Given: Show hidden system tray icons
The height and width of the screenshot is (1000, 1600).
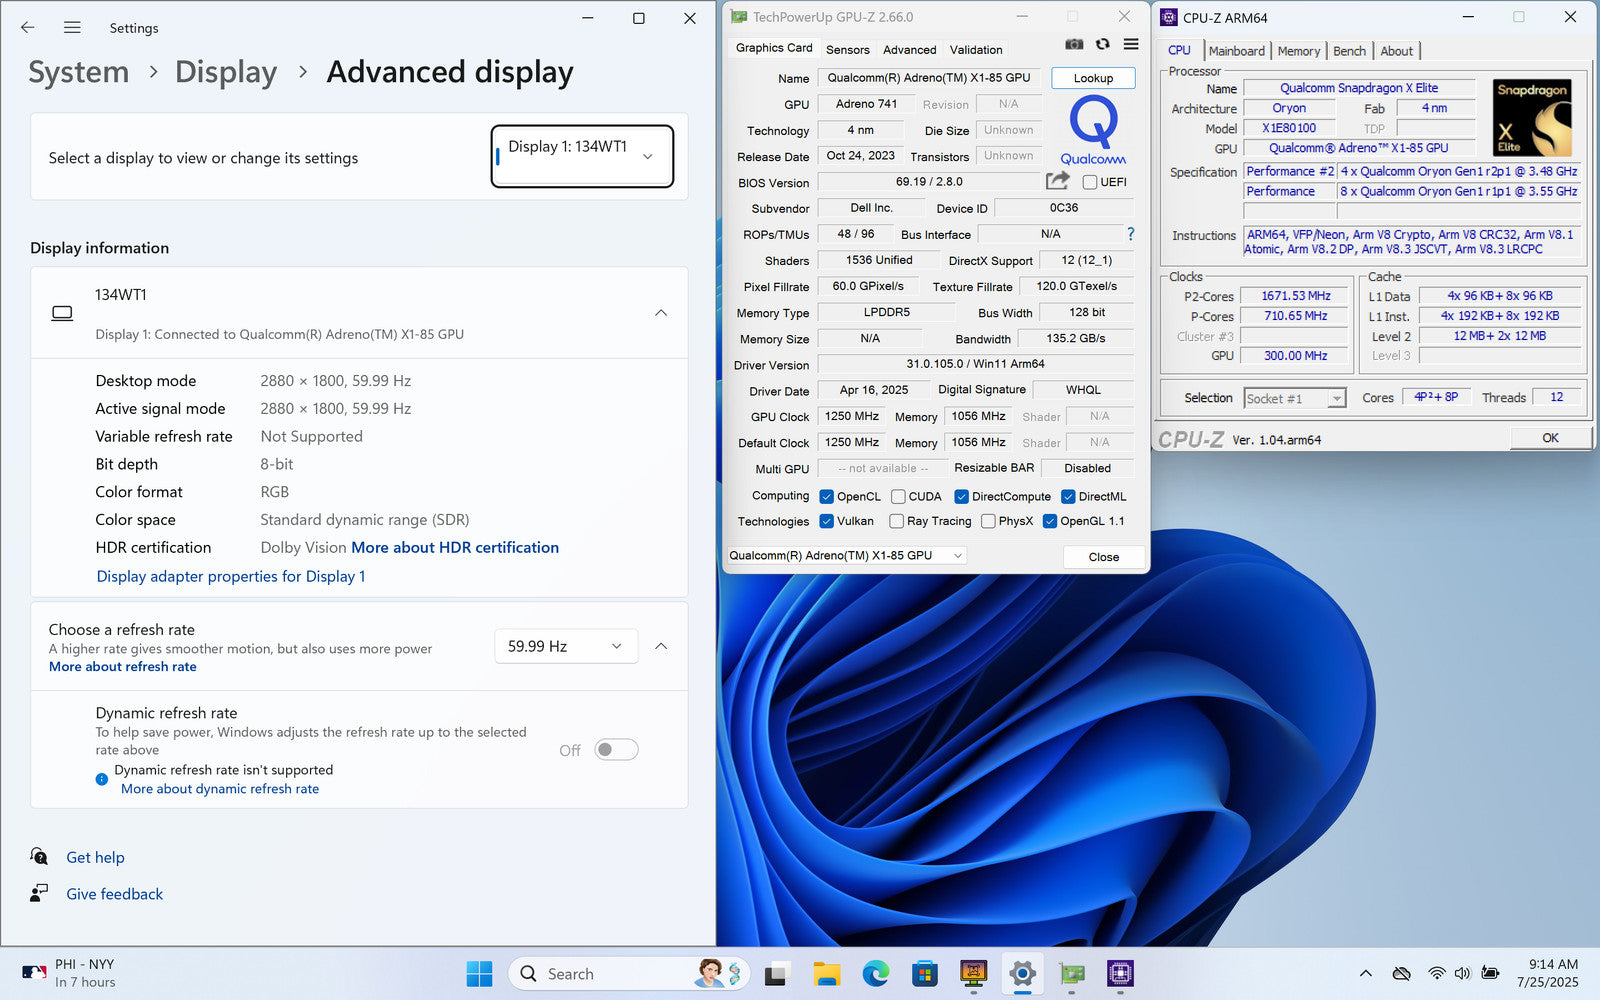Looking at the screenshot, I should tap(1365, 973).
